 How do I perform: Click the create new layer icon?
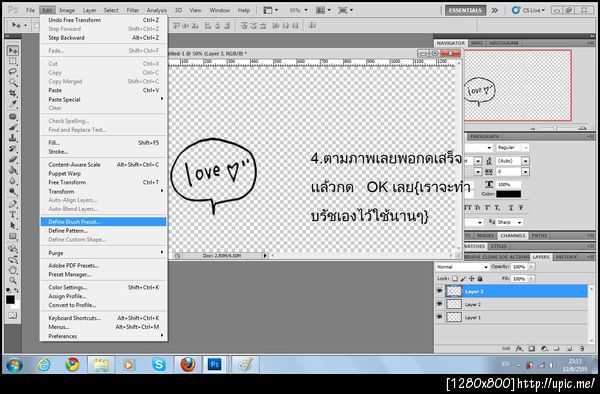[569, 348]
